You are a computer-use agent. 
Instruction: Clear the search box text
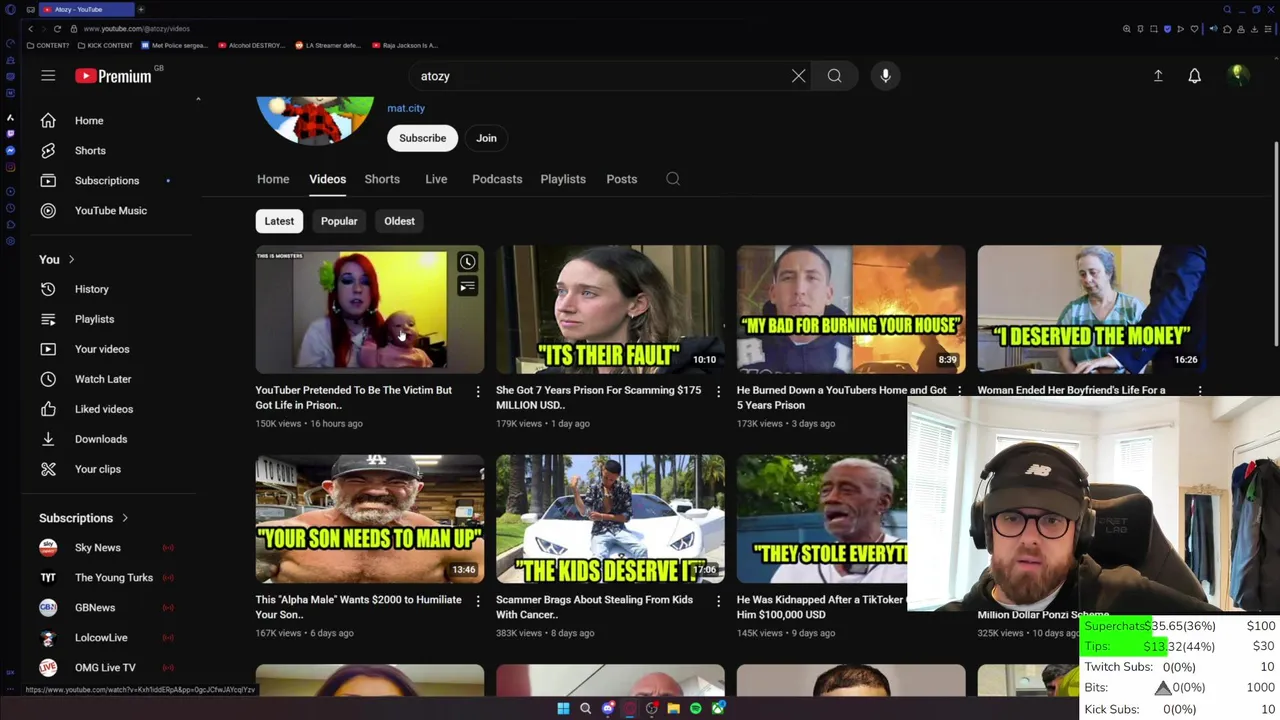click(x=798, y=76)
